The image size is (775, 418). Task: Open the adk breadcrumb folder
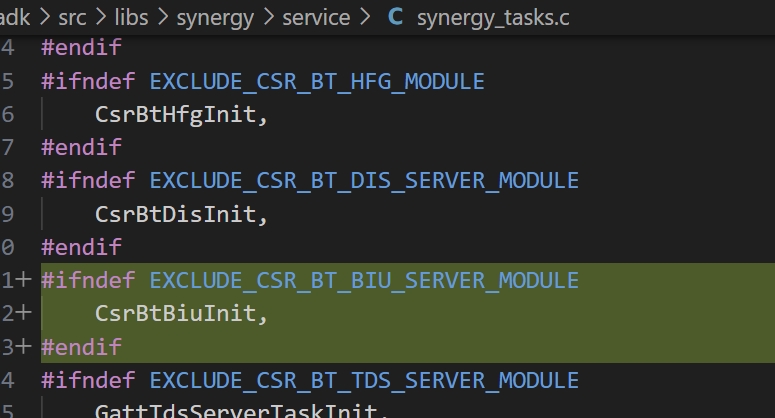click(16, 17)
